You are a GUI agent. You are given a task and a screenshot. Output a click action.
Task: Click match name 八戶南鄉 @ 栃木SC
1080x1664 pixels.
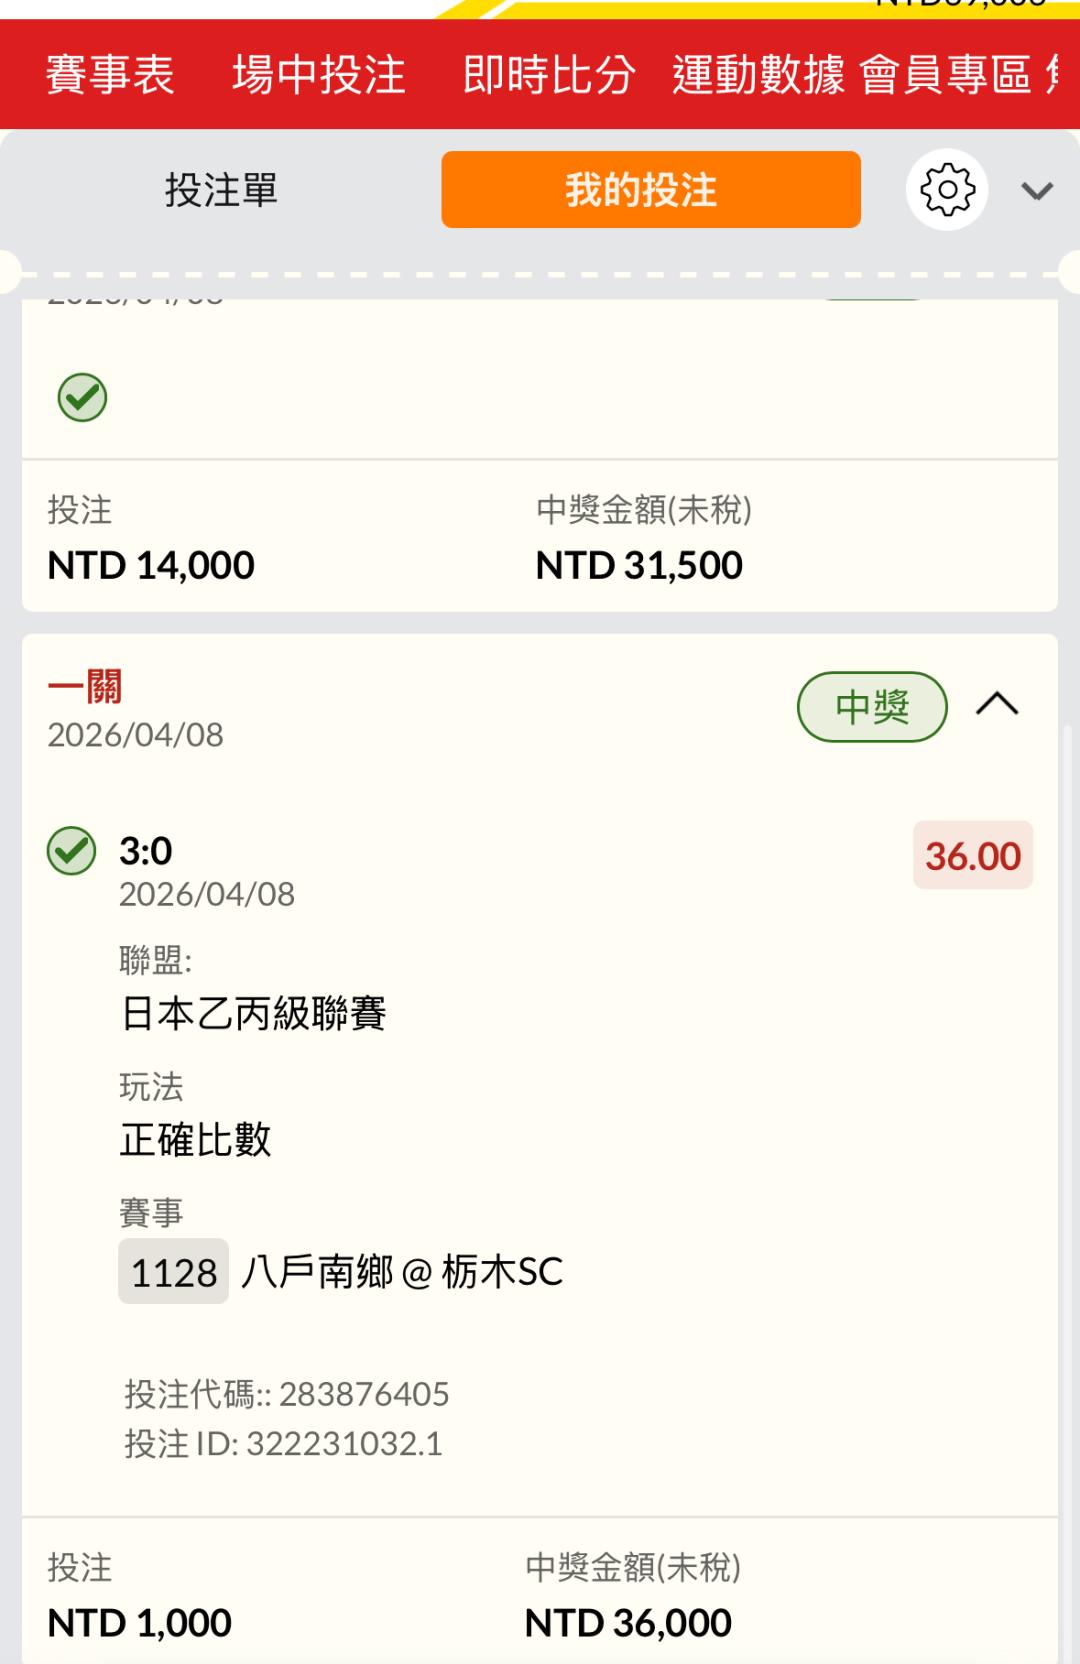click(x=402, y=1272)
